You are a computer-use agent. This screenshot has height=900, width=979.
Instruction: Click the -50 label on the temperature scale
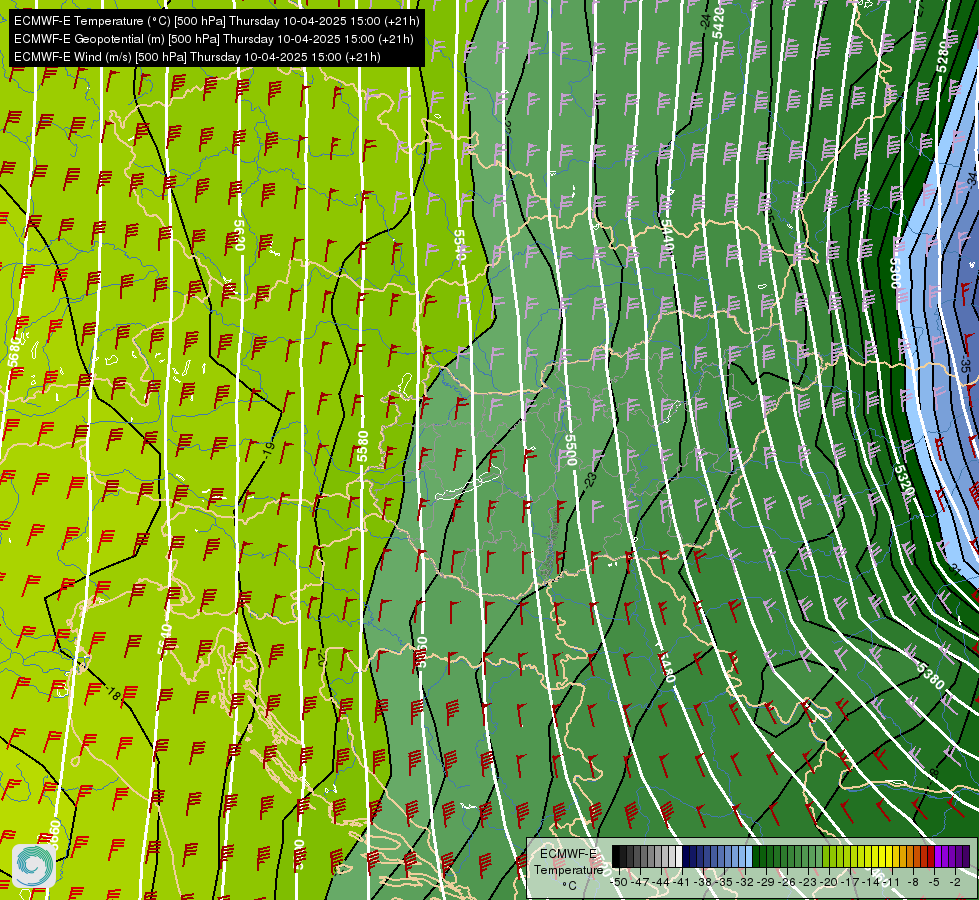619,882
